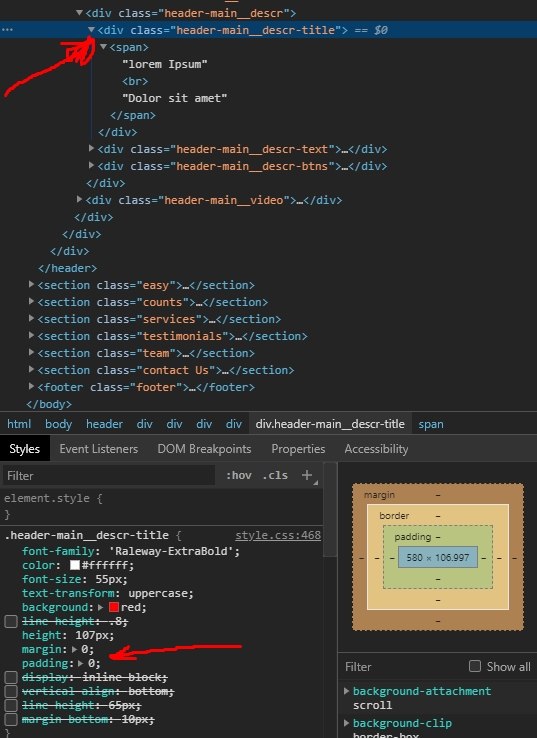This screenshot has height=738, width=537.
Task: Open the Properties tab
Action: [298, 449]
